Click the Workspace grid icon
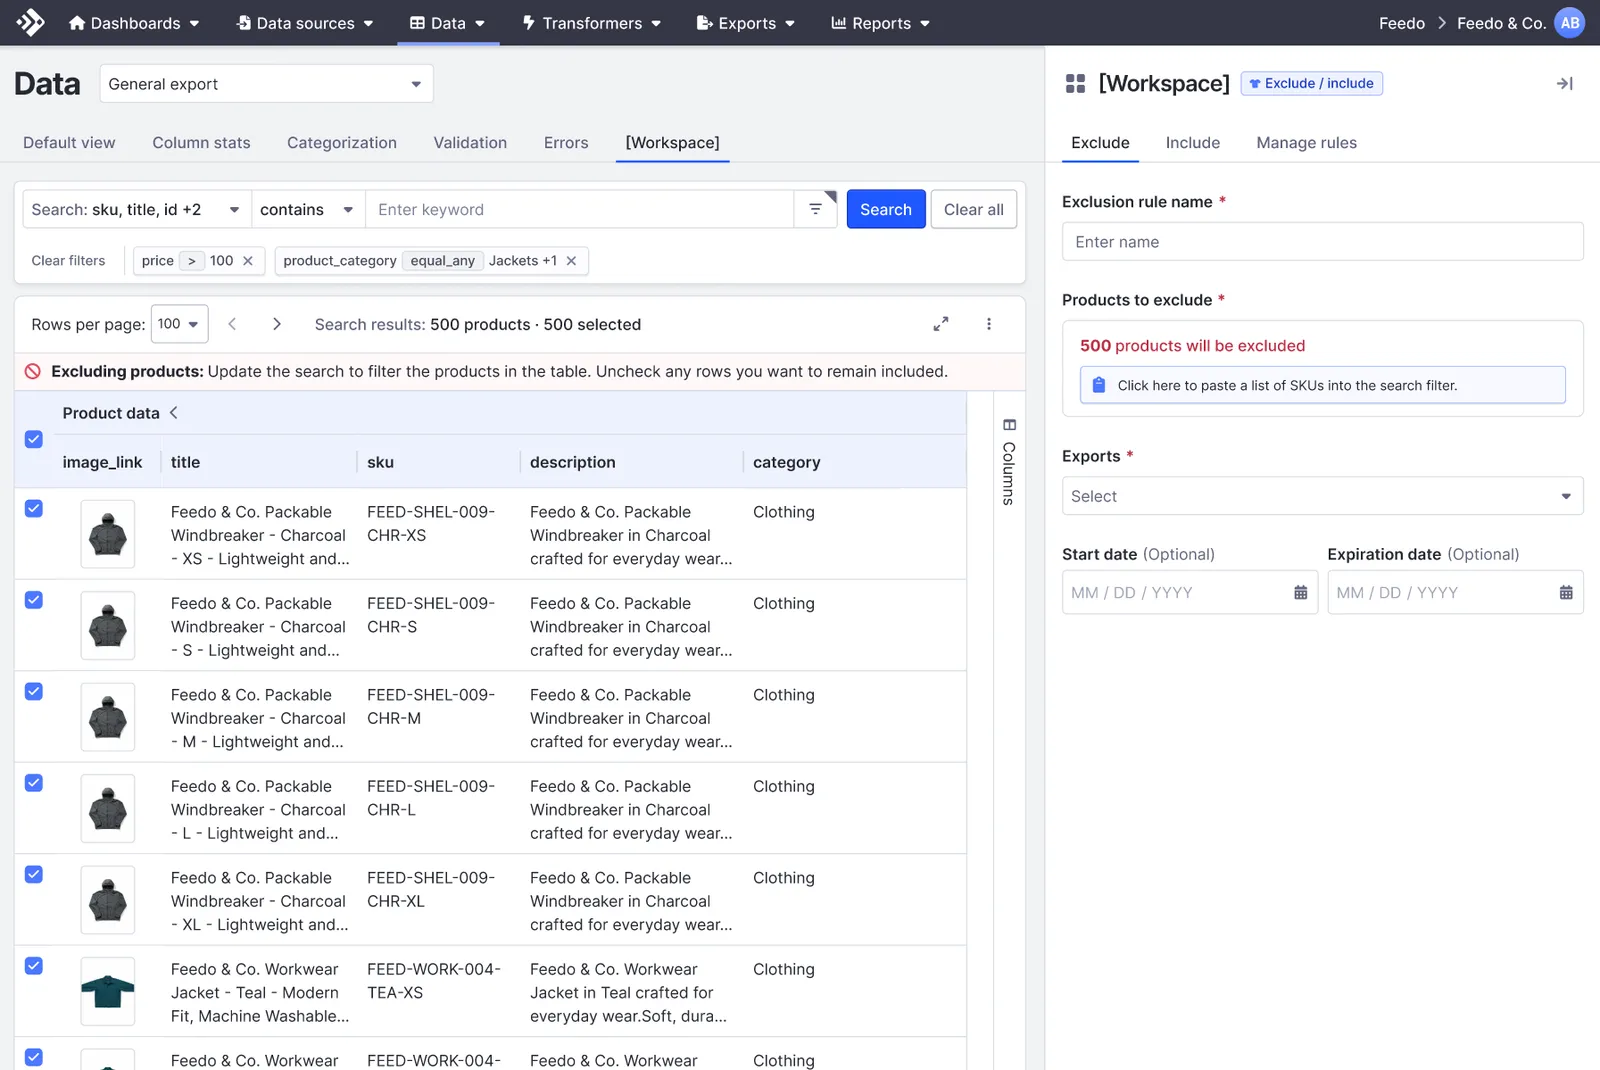The width and height of the screenshot is (1600, 1070). [1076, 84]
